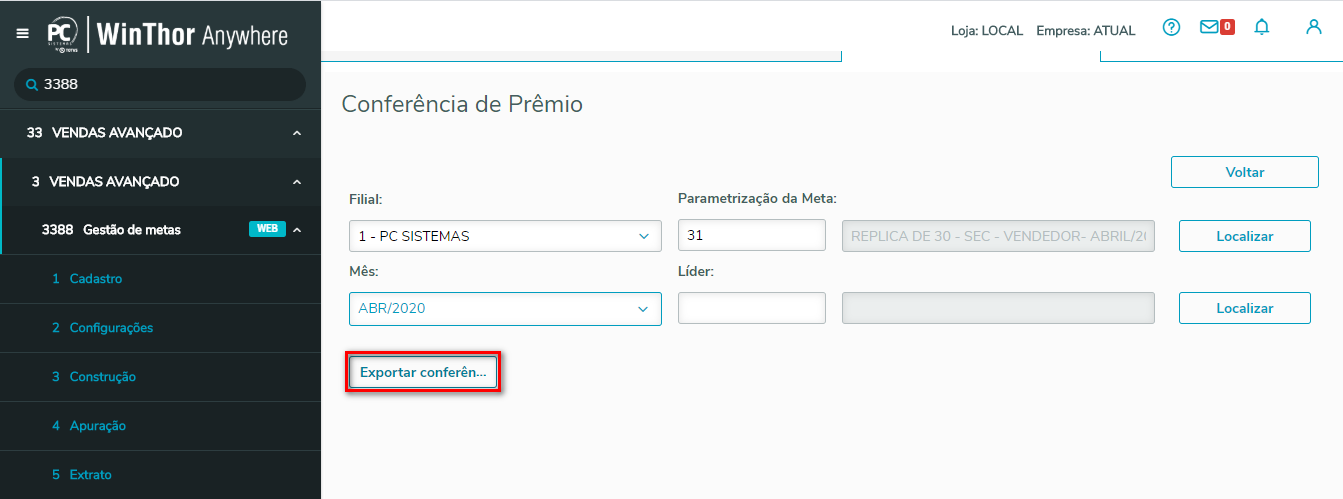Focus the Líder code input field
This screenshot has height=499, width=1343.
tap(751, 308)
